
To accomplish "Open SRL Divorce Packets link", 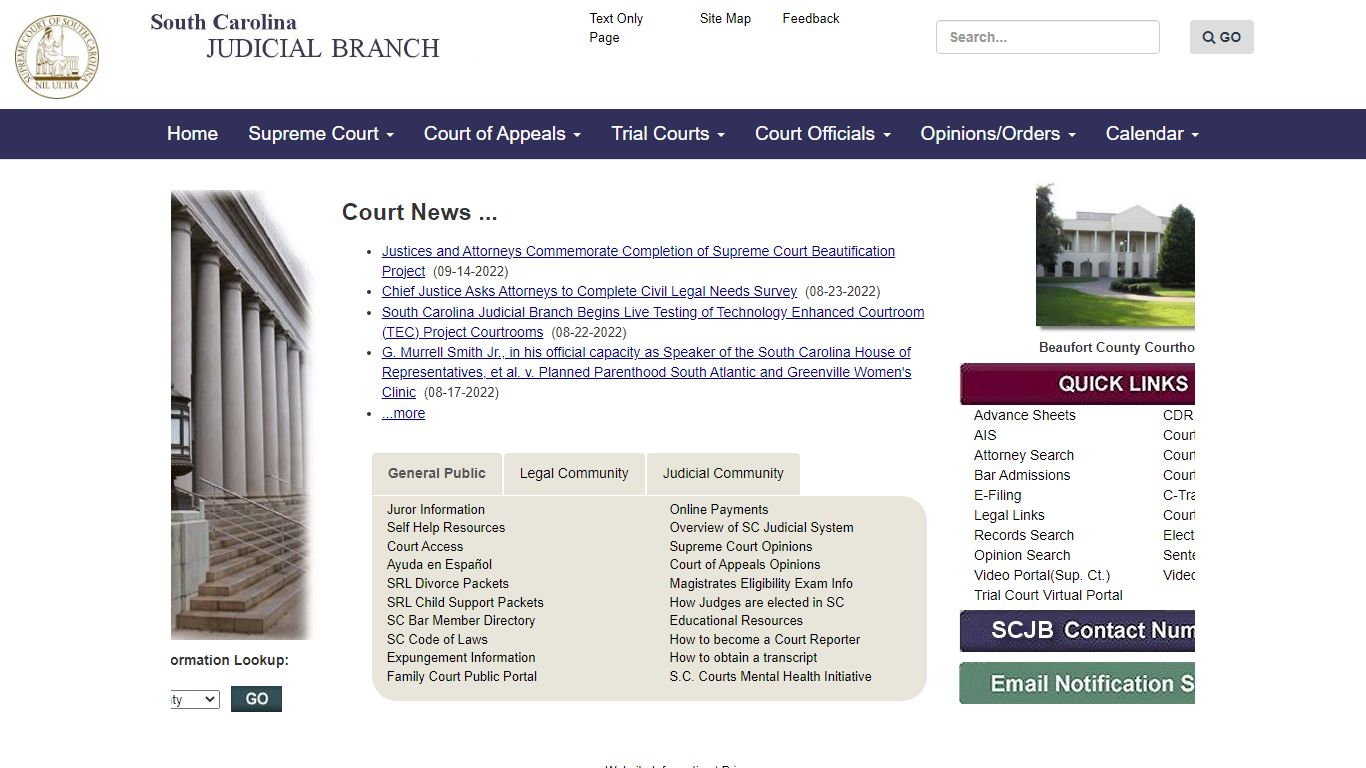I will pyautogui.click(x=448, y=583).
